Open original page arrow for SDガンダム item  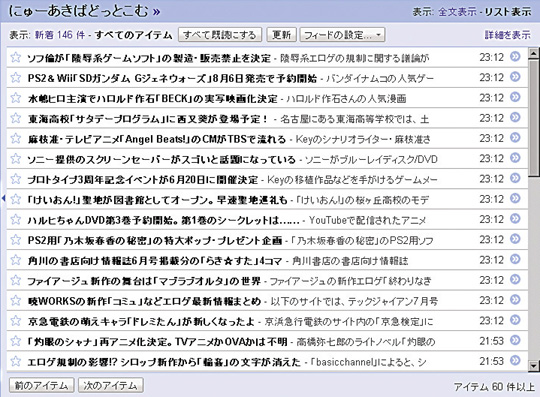515,77
